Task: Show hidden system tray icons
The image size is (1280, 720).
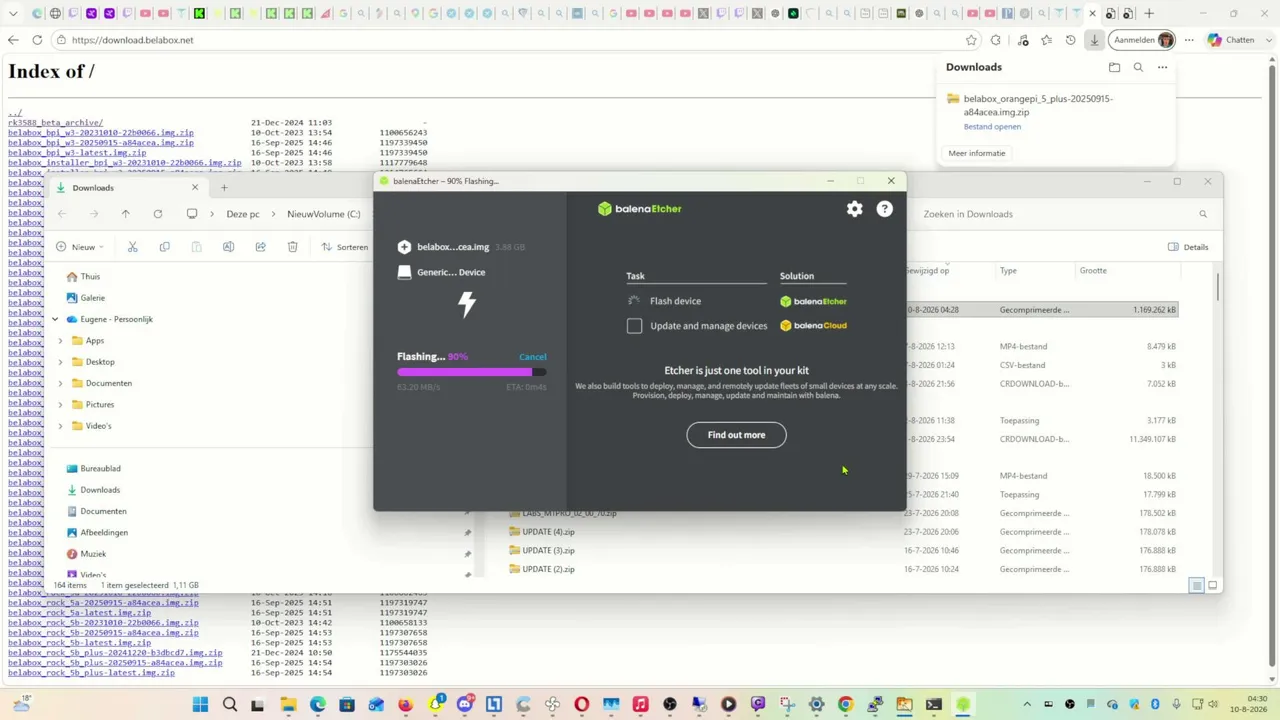Action: point(1029,705)
